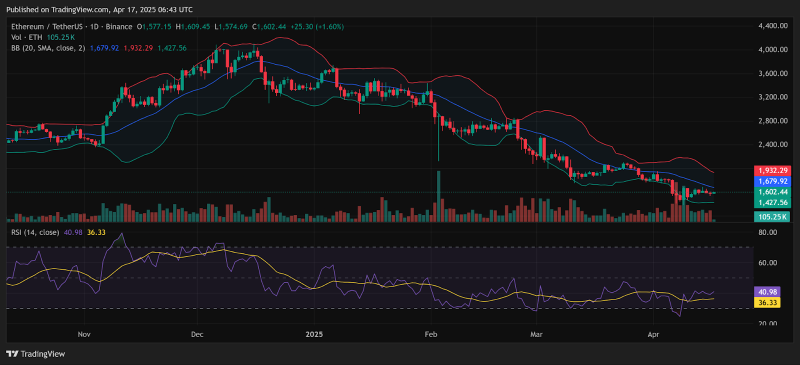This screenshot has width=800, height=365.
Task: Click the red 1,932.29 upper band price tag
Action: (771, 169)
